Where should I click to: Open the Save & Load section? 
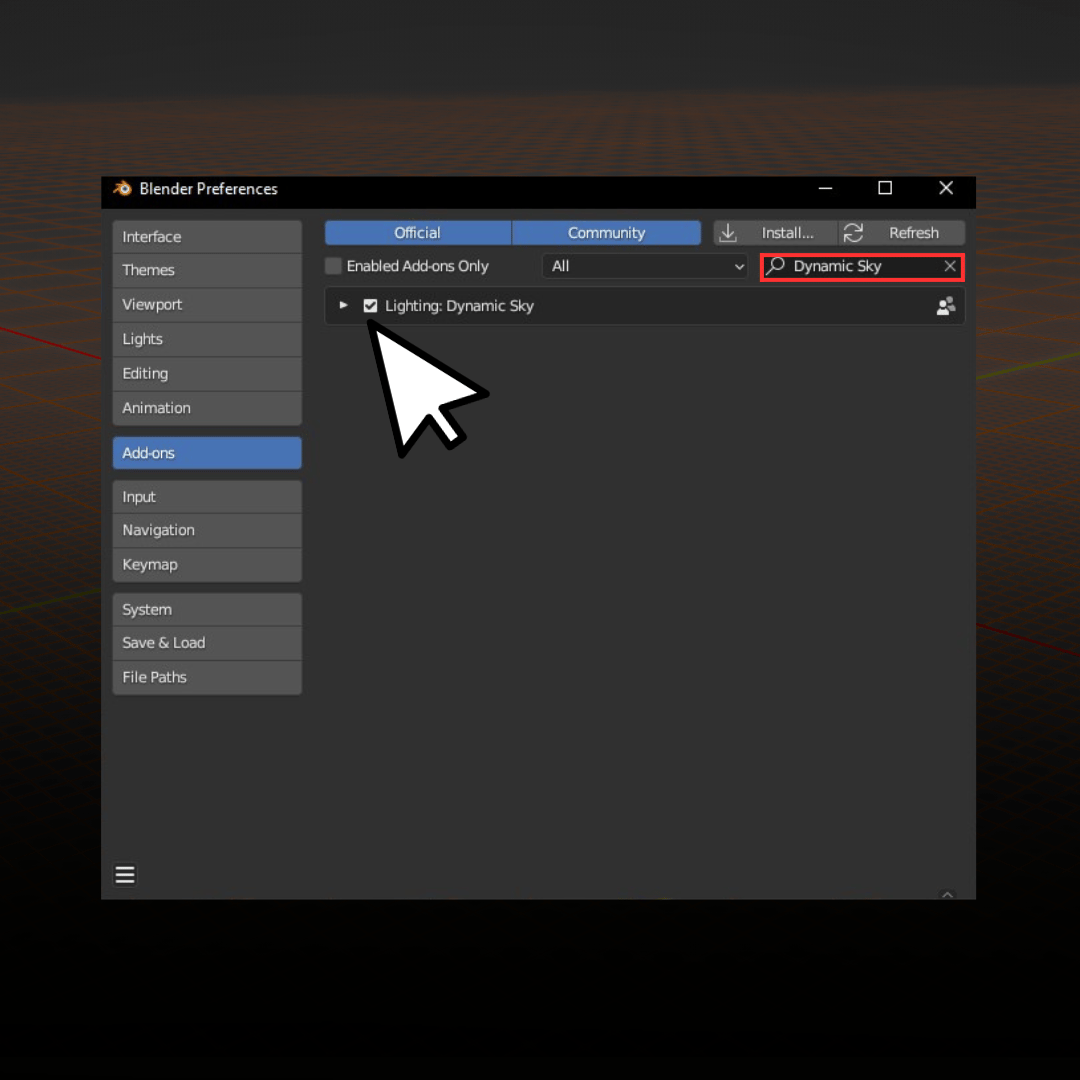pos(207,643)
